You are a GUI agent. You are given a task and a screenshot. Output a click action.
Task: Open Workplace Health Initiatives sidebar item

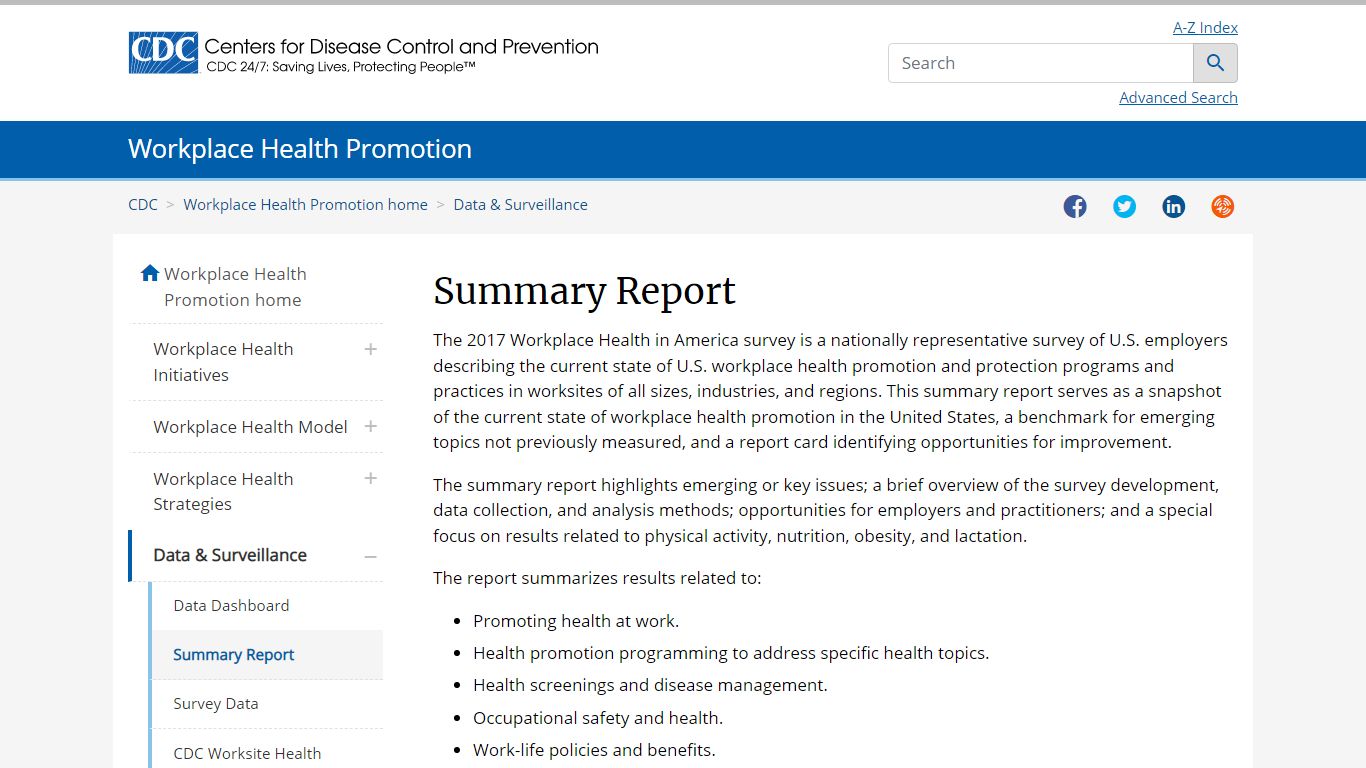point(223,362)
